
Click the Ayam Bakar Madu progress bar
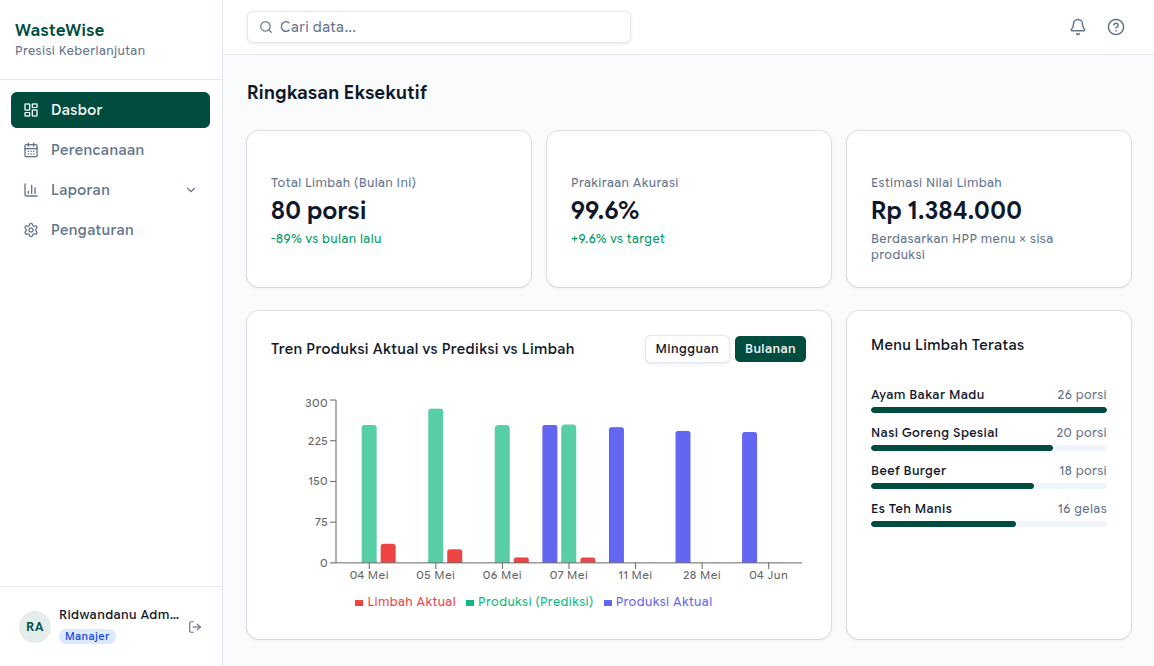[x=988, y=410]
